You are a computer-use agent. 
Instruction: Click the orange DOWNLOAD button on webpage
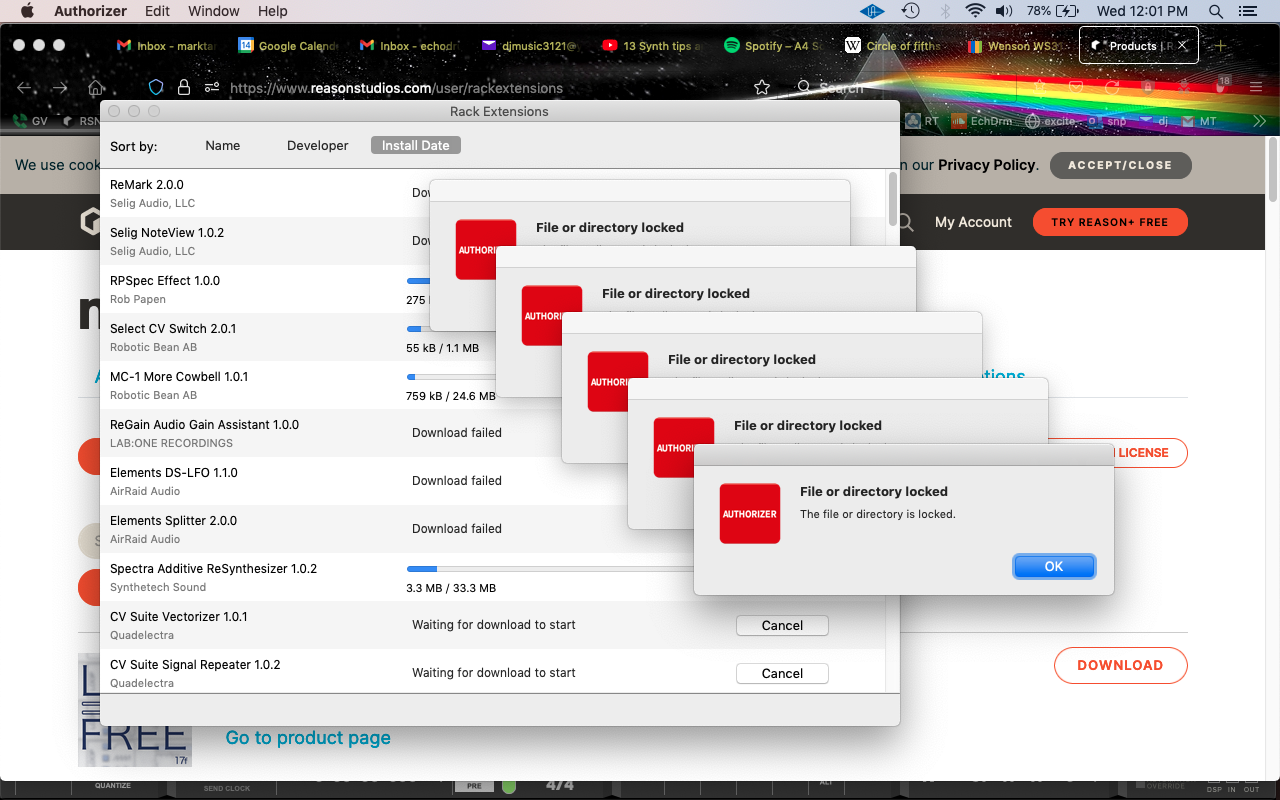coord(1120,665)
